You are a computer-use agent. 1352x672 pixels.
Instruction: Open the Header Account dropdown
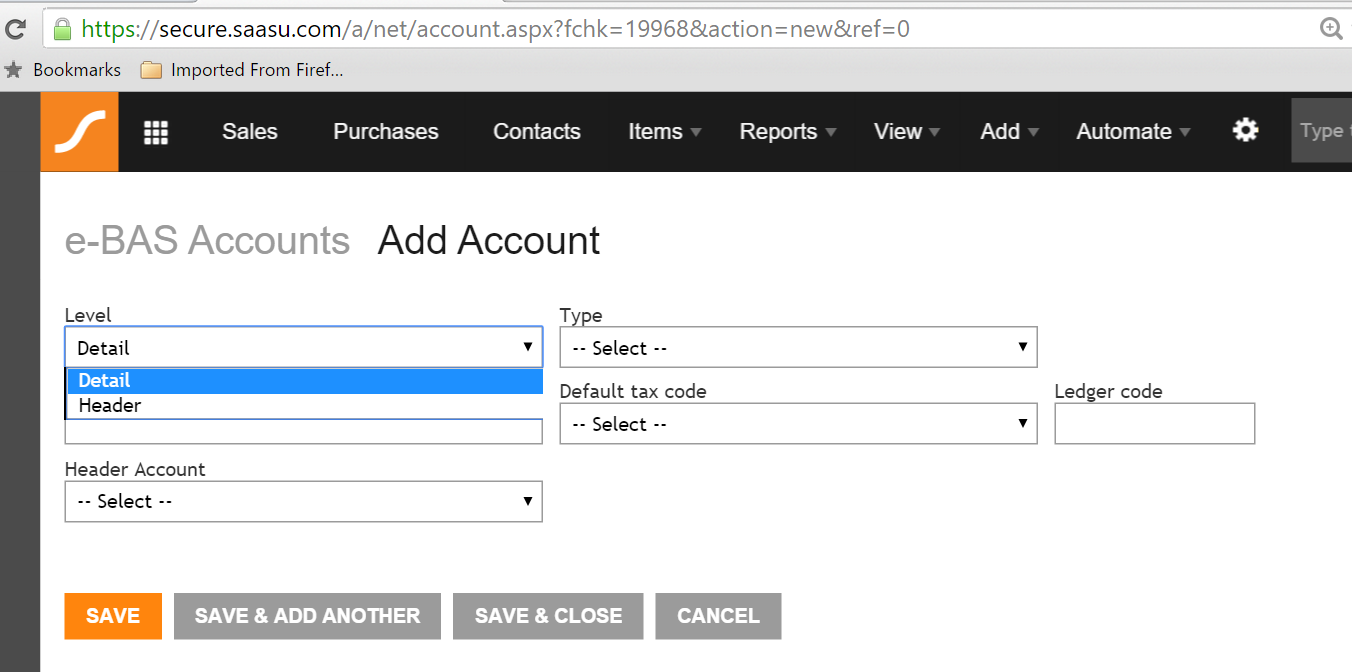point(304,501)
